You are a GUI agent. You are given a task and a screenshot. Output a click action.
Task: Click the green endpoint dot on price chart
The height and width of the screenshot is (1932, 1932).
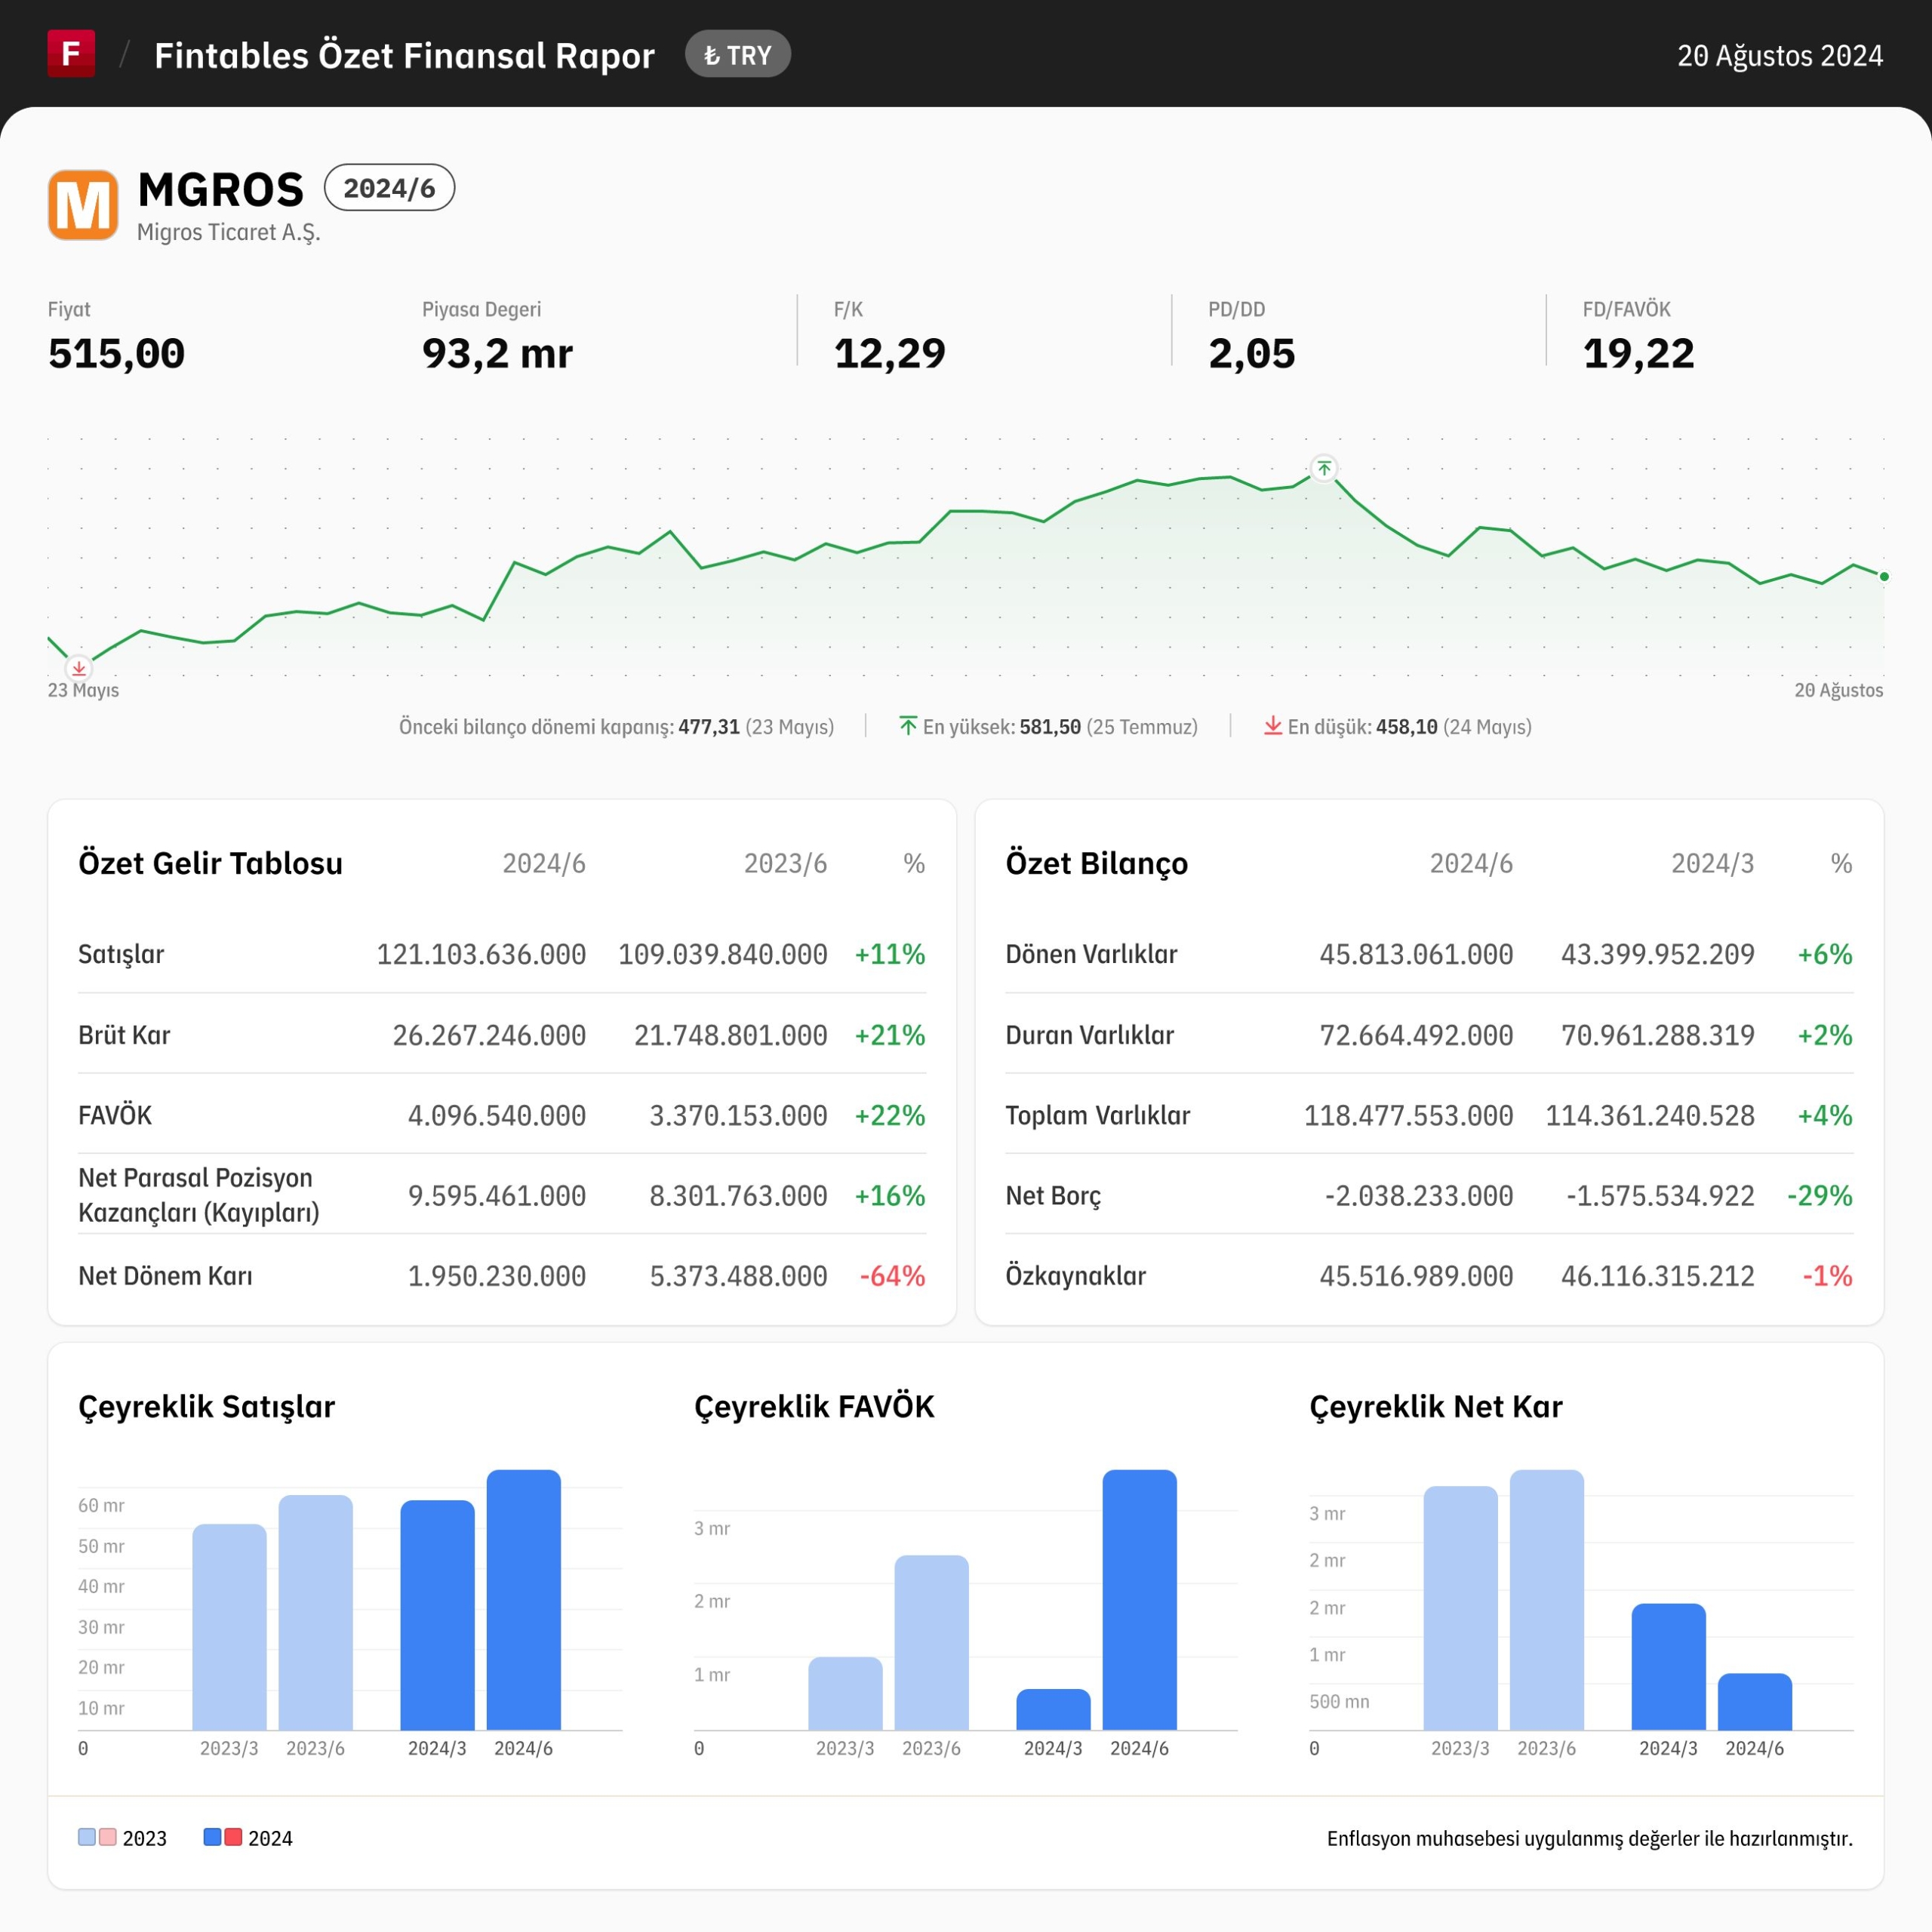click(x=1884, y=577)
